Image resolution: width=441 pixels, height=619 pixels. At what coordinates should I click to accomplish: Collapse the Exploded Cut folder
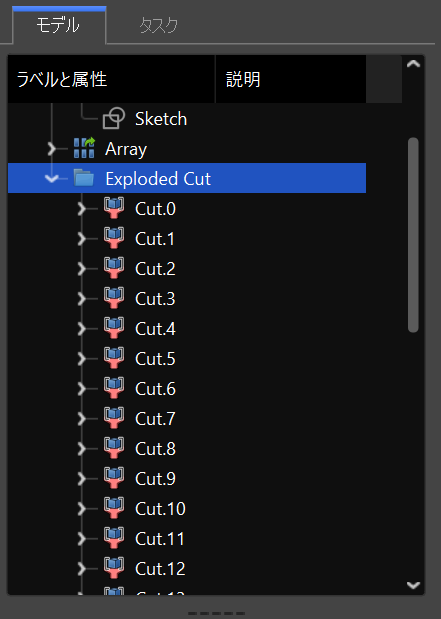[52, 178]
